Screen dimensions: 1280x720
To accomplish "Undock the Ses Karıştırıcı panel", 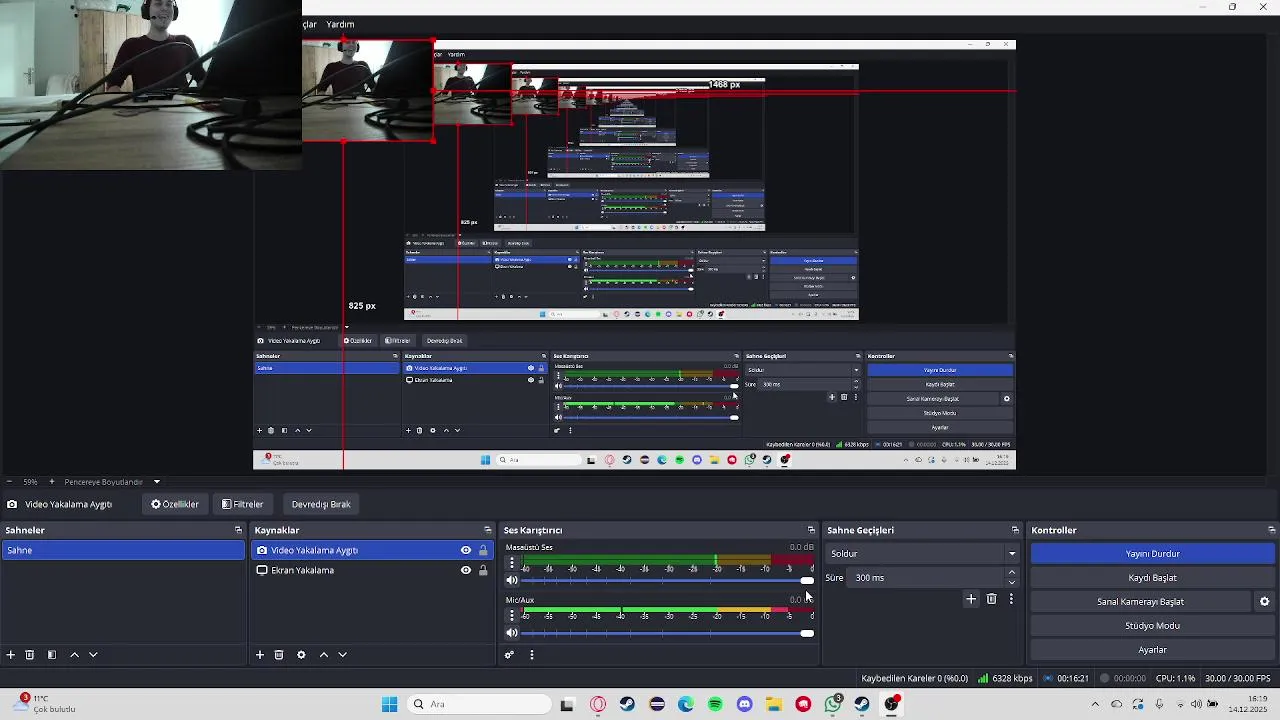I will (811, 530).
